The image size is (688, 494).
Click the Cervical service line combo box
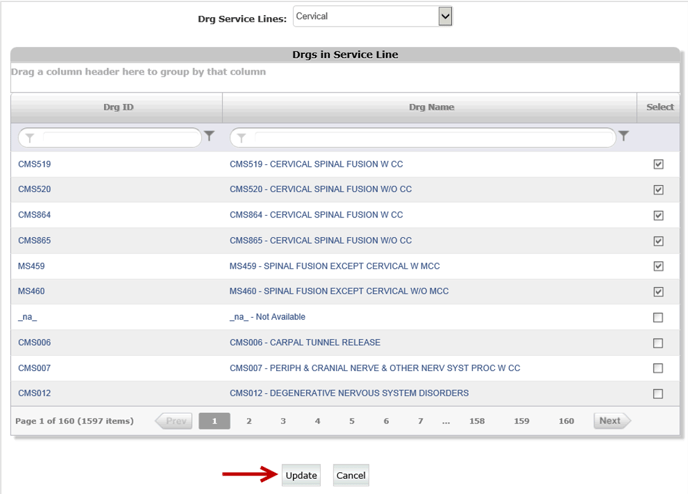[373, 17]
